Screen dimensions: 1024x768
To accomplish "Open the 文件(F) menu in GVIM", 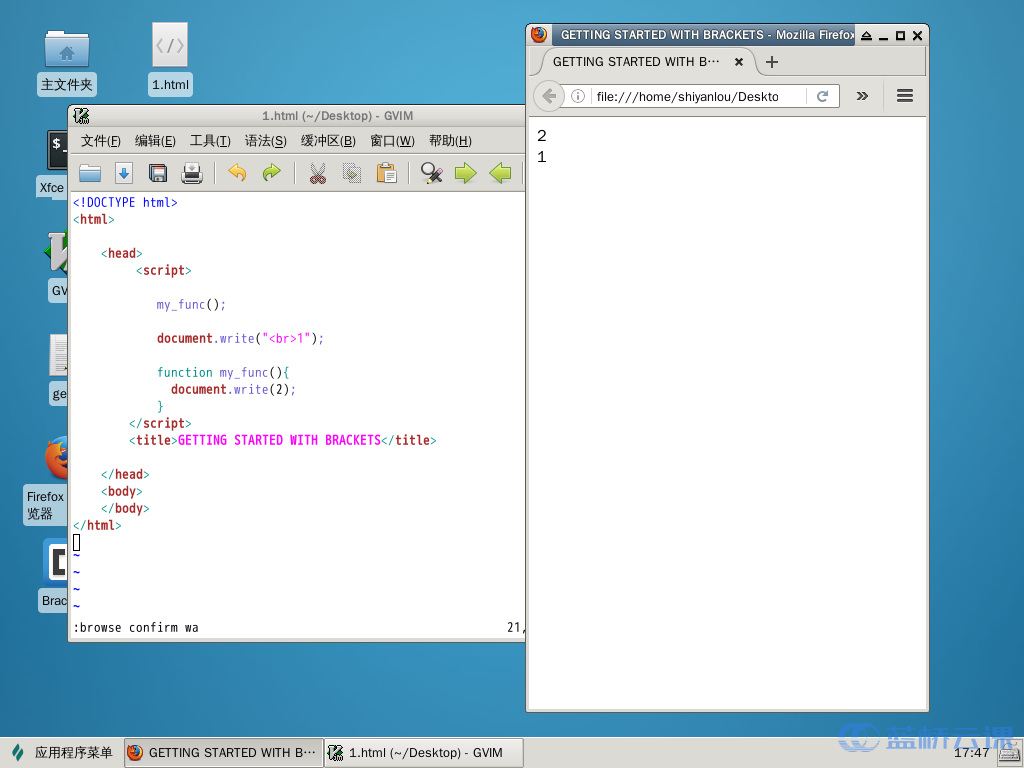I will pos(101,141).
